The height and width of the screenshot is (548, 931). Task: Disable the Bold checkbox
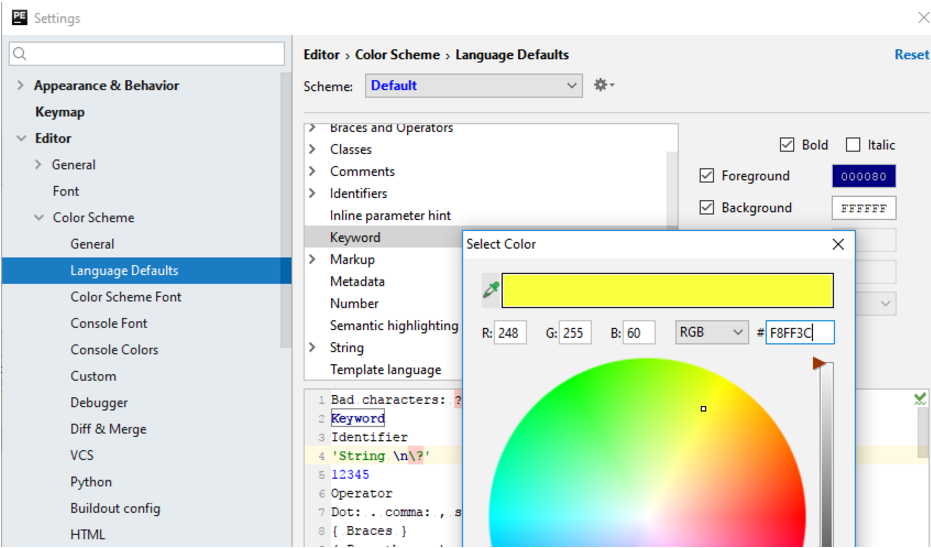pyautogui.click(x=787, y=145)
